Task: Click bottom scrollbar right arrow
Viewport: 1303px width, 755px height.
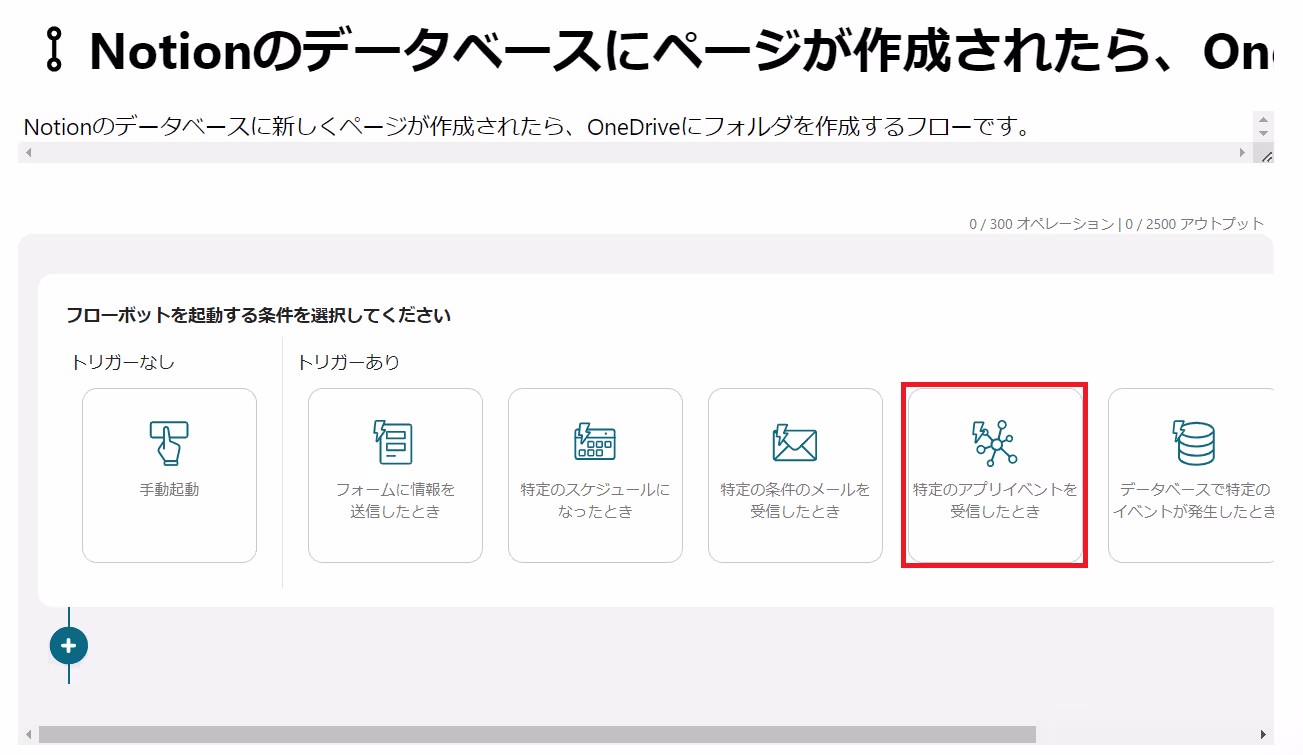Action: [x=1263, y=735]
